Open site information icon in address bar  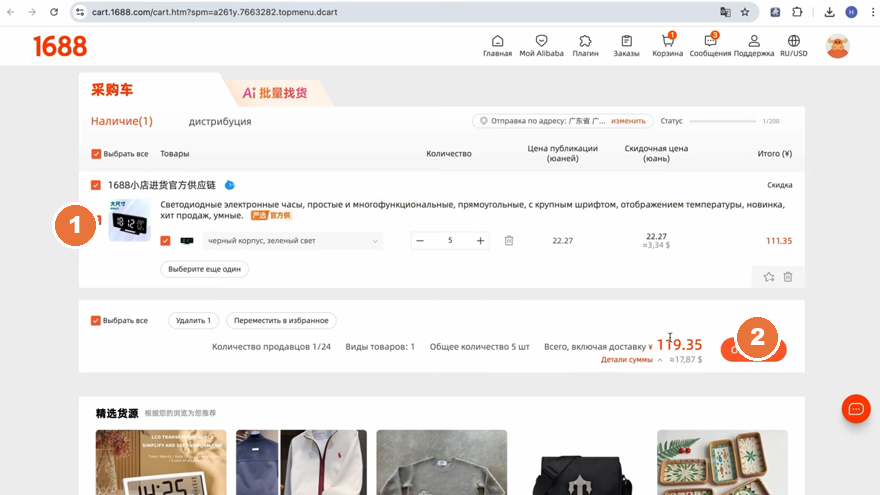coord(80,12)
